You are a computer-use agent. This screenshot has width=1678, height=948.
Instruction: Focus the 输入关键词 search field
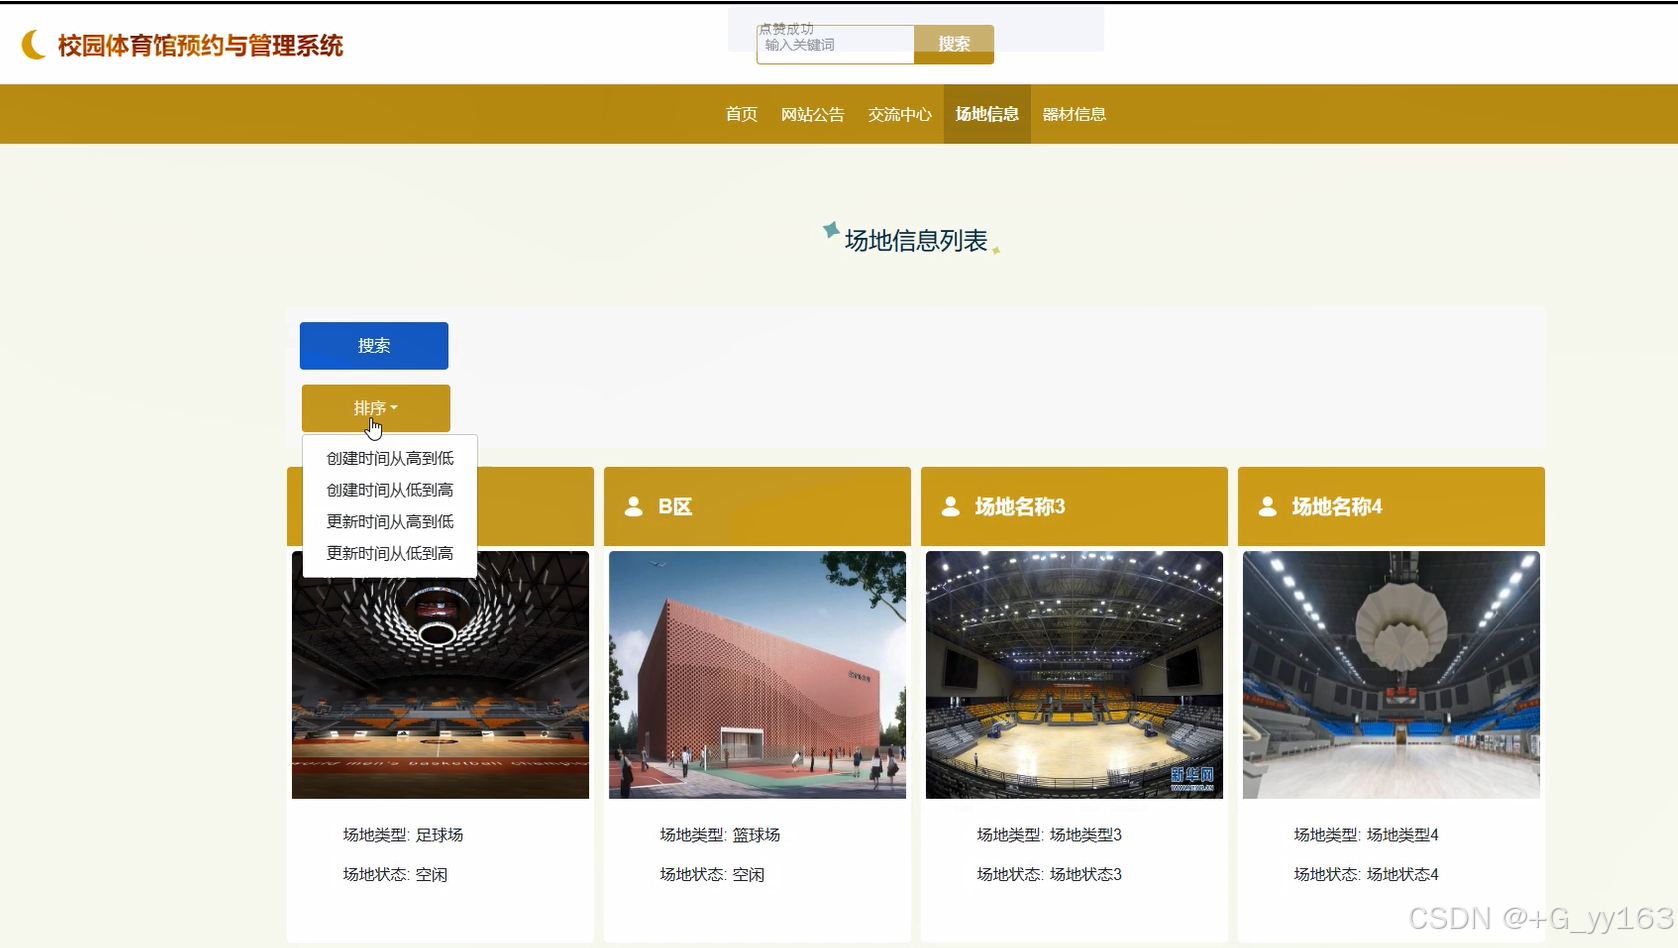pos(835,45)
